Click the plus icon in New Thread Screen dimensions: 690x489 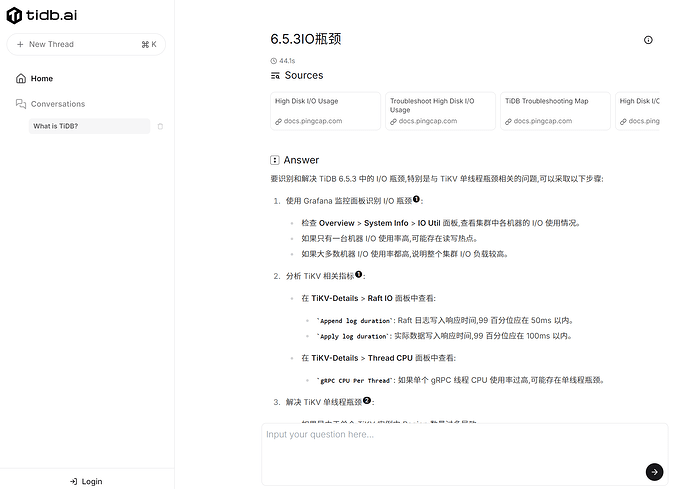click(20, 44)
